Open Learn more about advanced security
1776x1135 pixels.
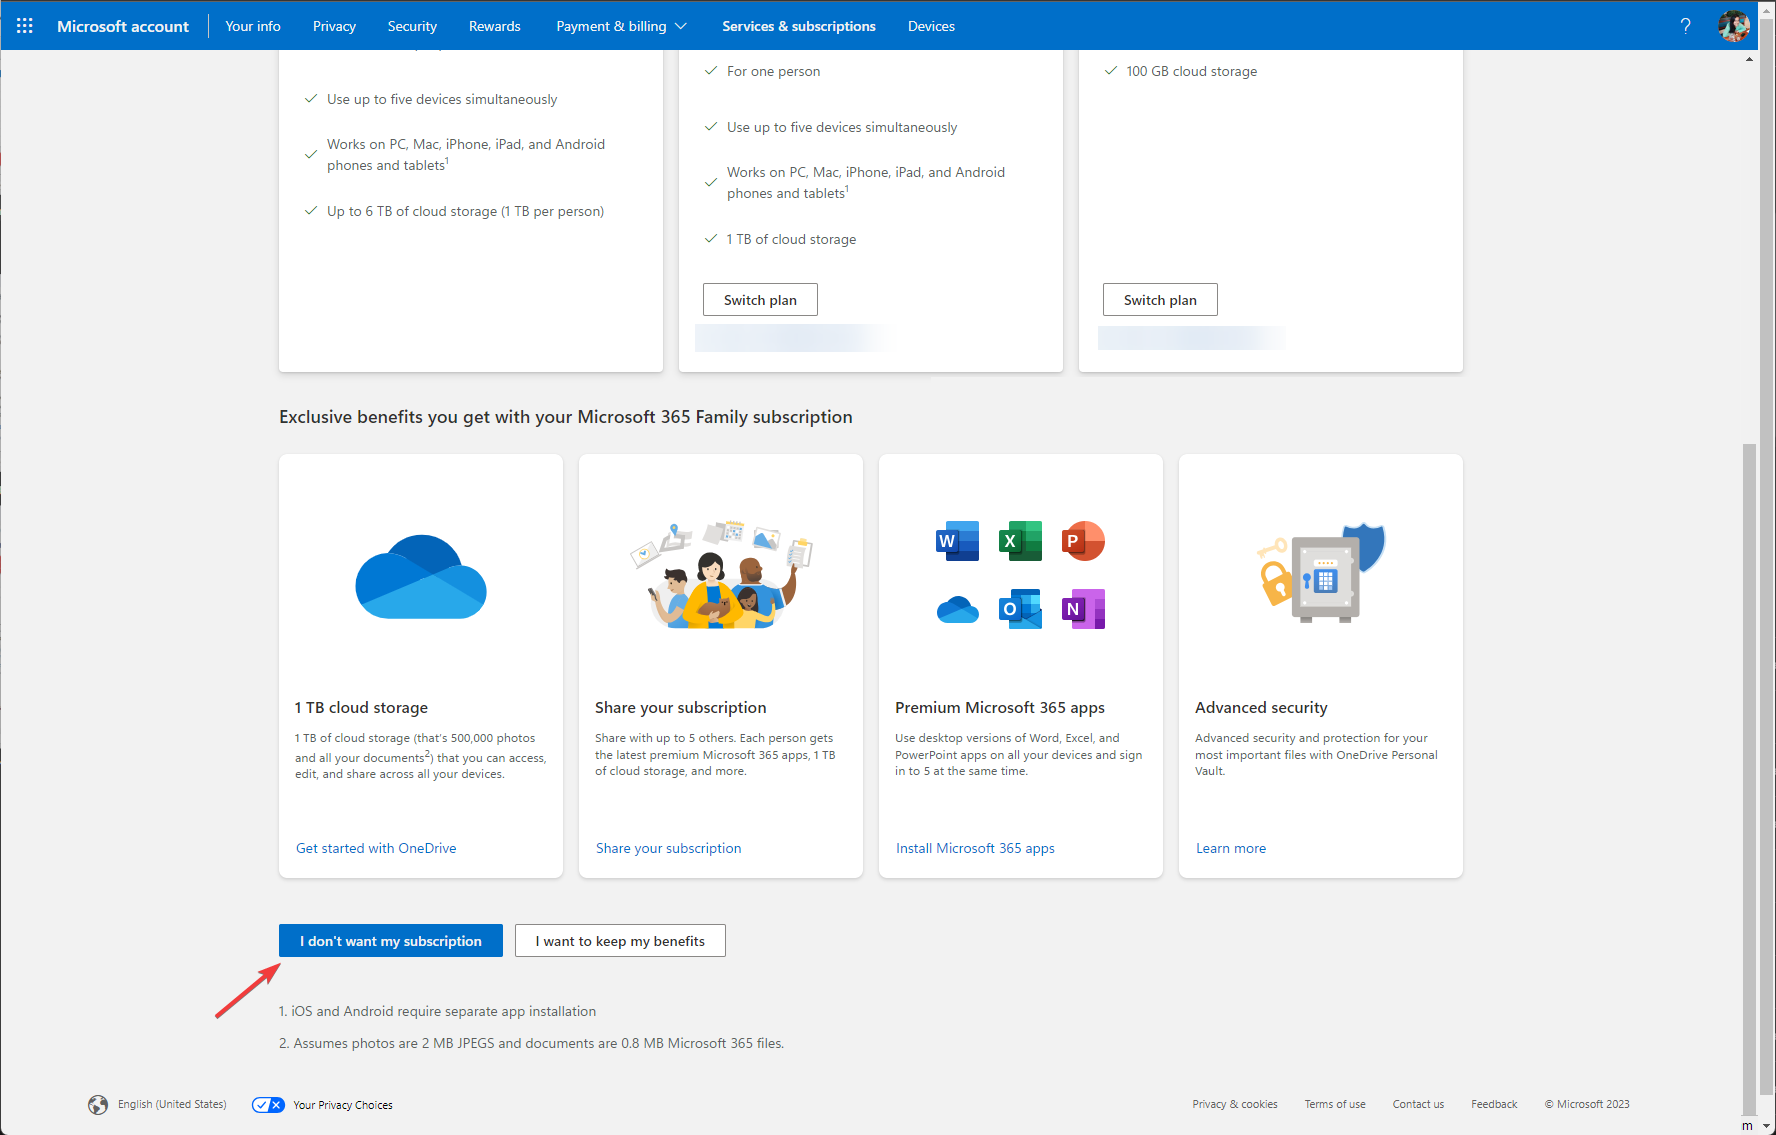point(1231,848)
